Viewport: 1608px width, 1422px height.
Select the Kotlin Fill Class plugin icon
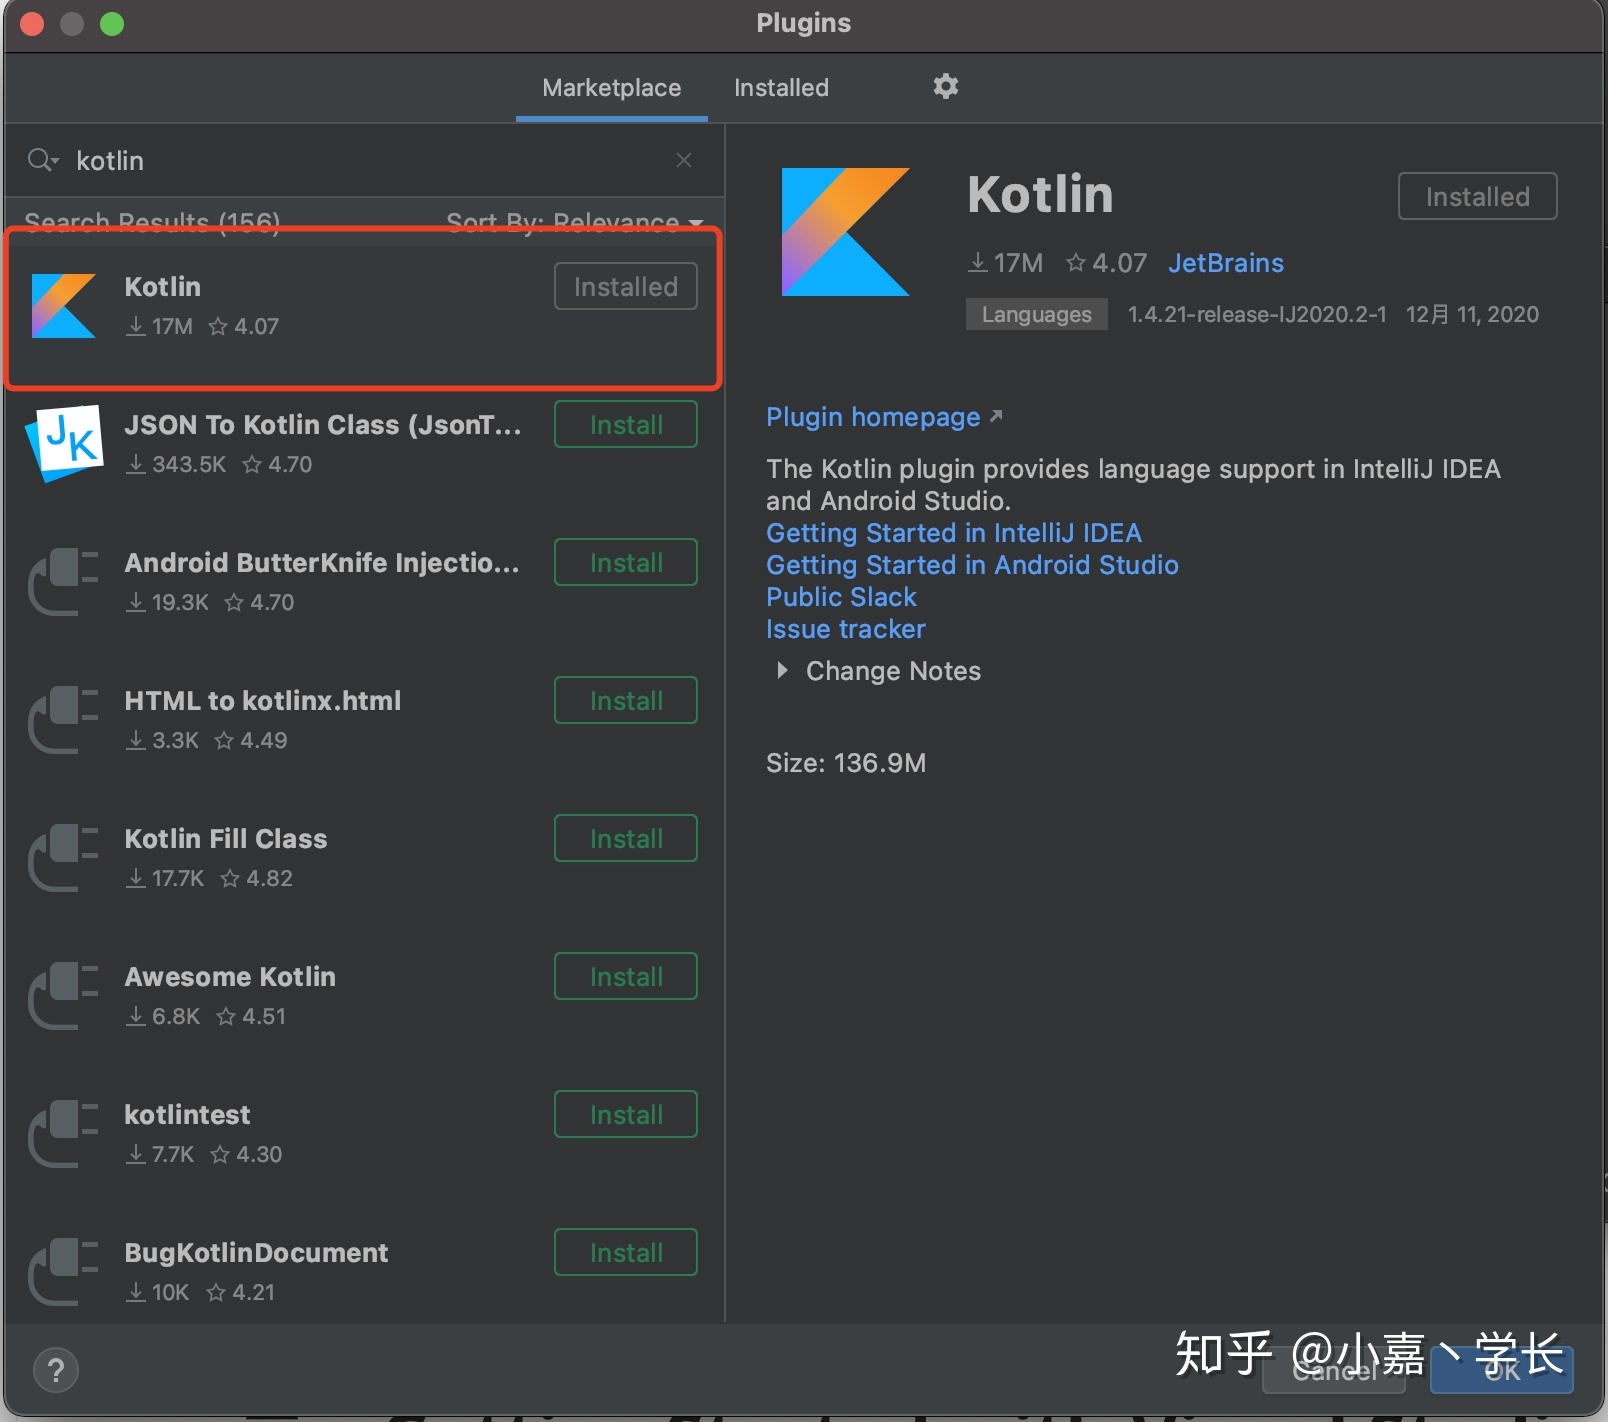tap(63, 857)
